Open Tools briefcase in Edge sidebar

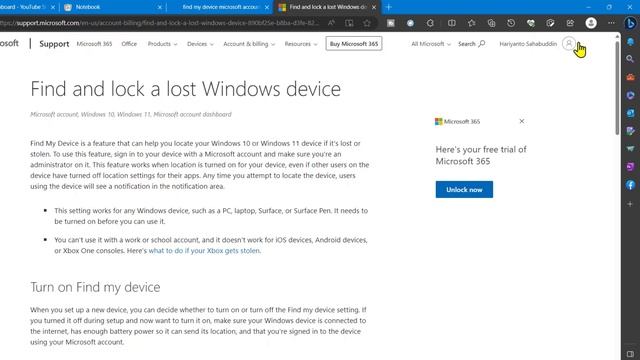(630, 77)
